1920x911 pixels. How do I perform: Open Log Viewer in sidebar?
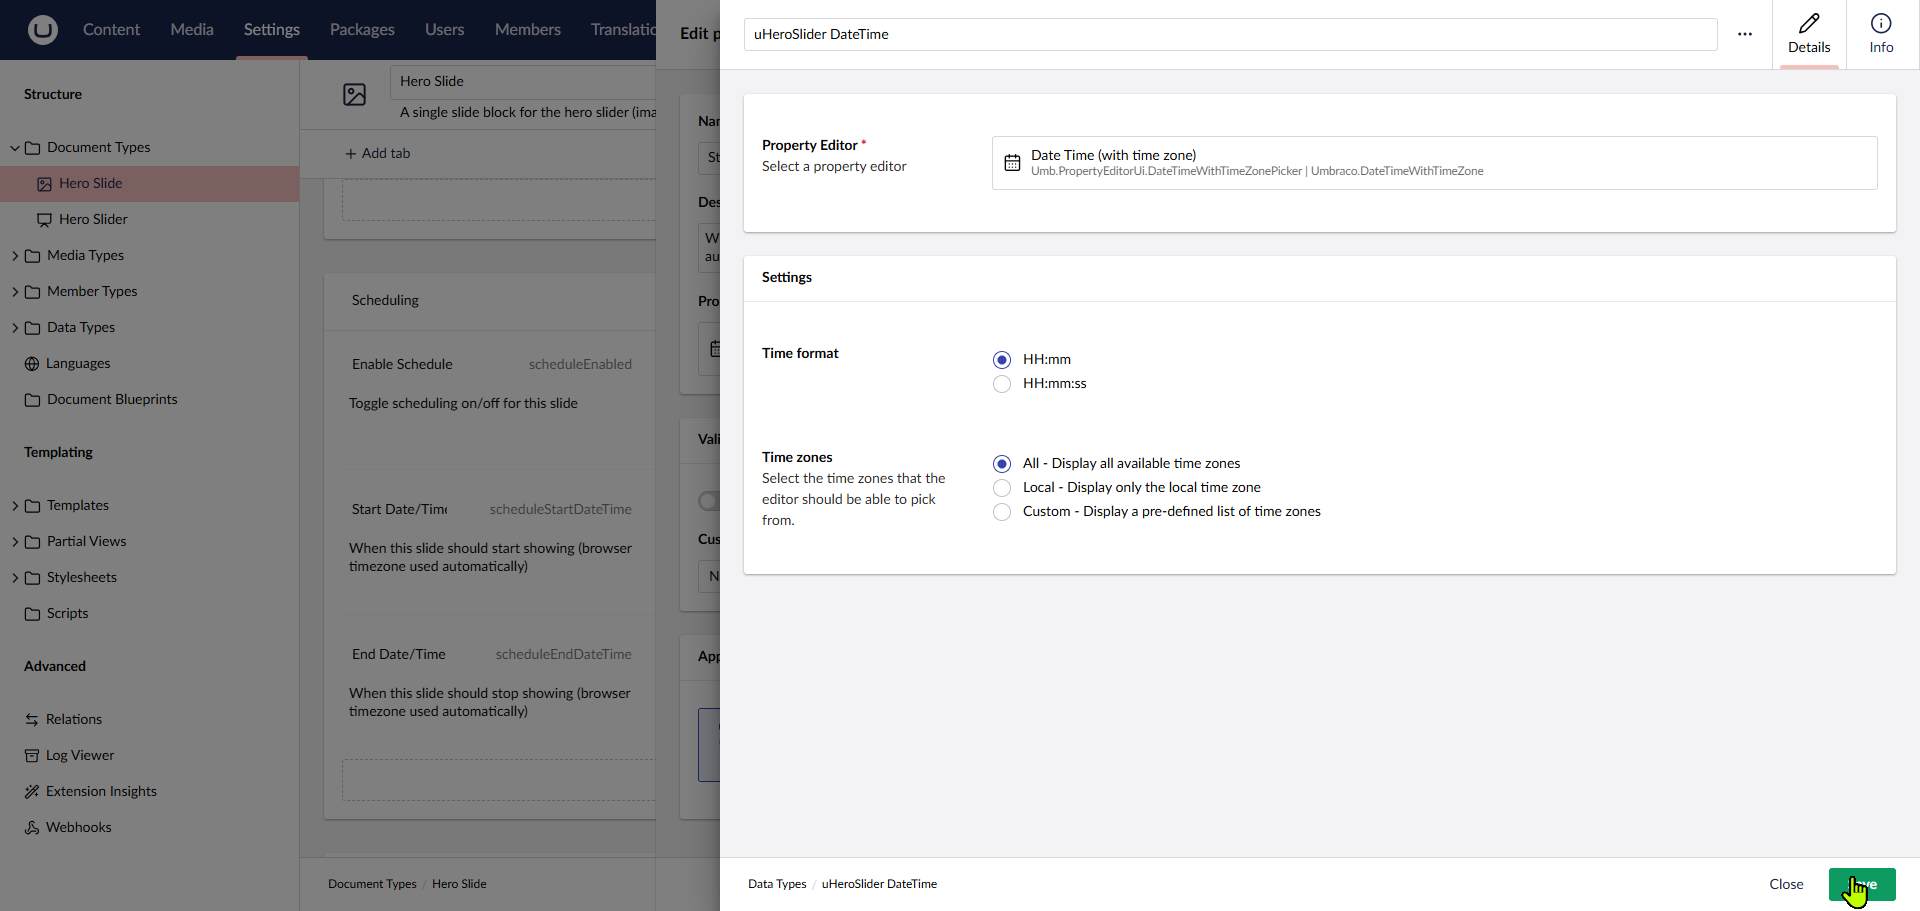coord(80,755)
